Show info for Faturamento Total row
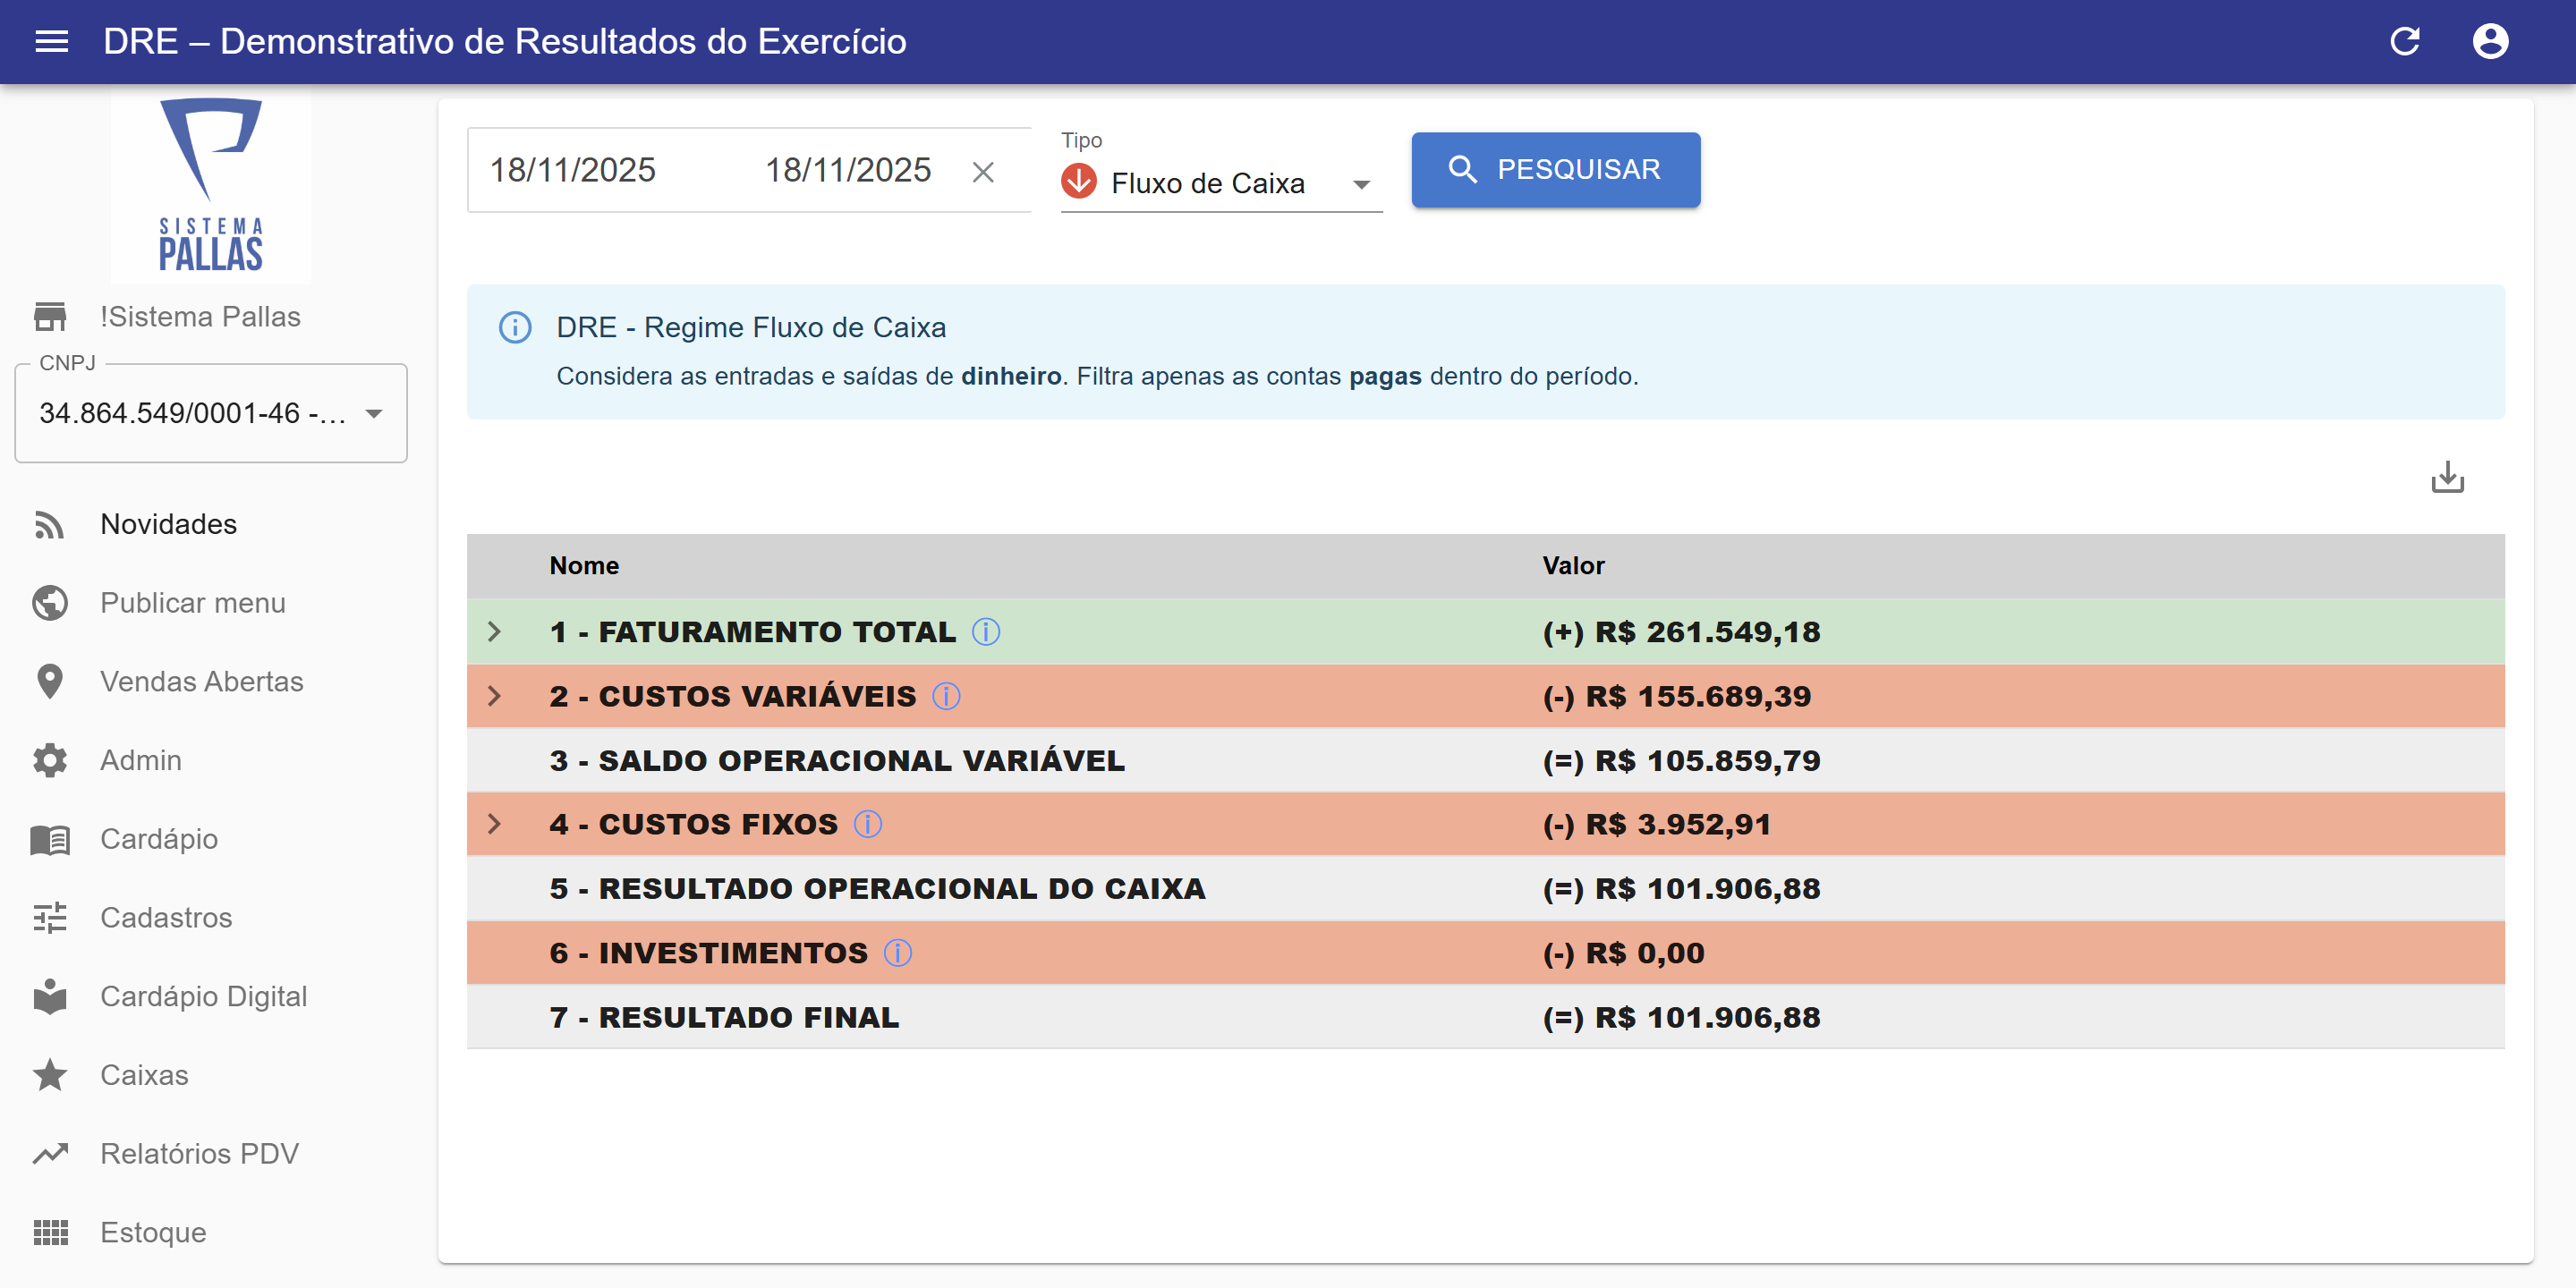 click(985, 632)
